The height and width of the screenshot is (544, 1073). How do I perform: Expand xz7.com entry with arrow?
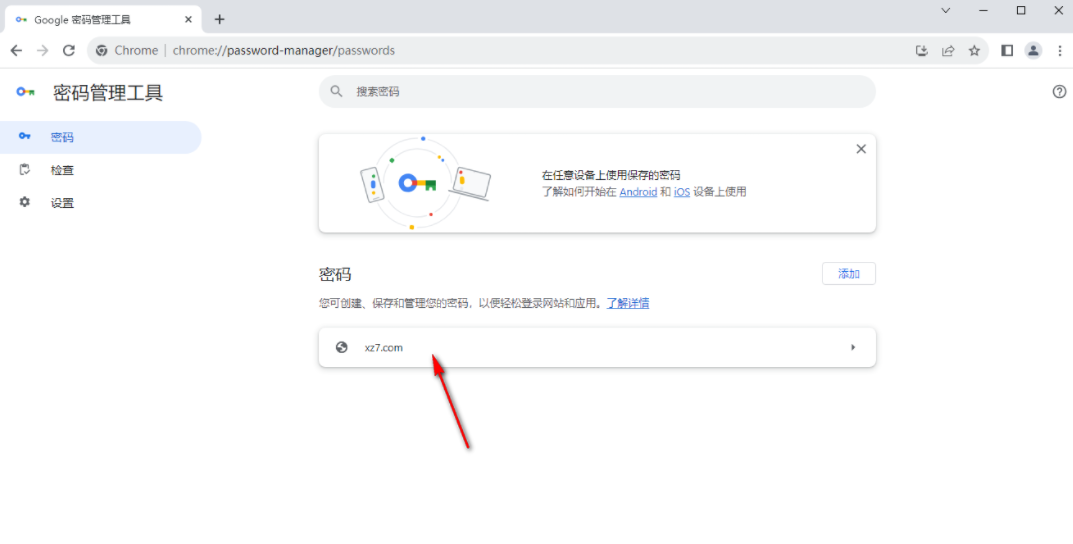pos(853,348)
